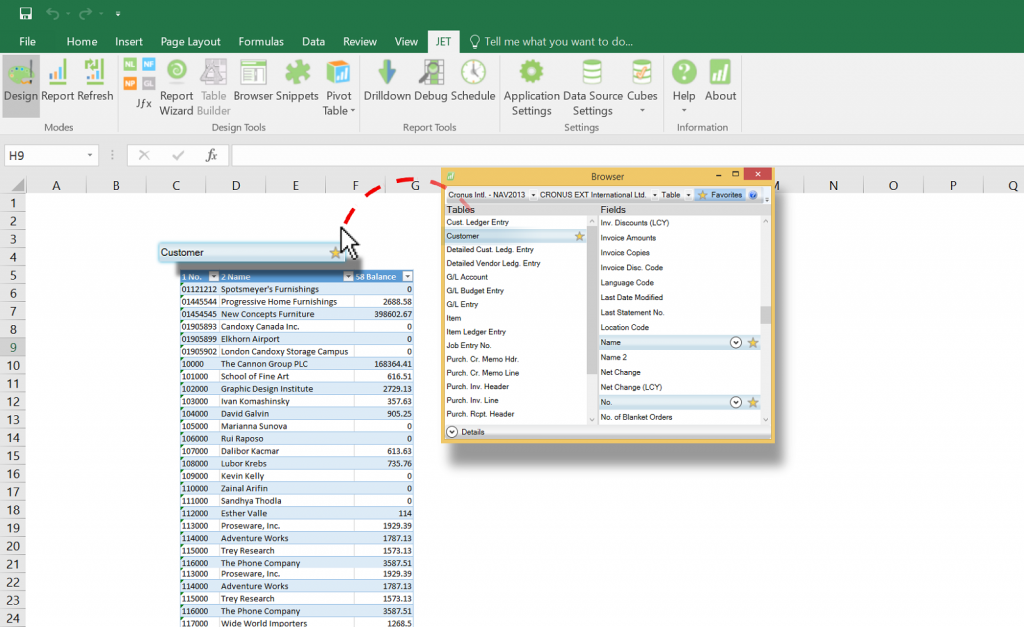Switch to the Page Layout ribbon tab

click(x=190, y=42)
